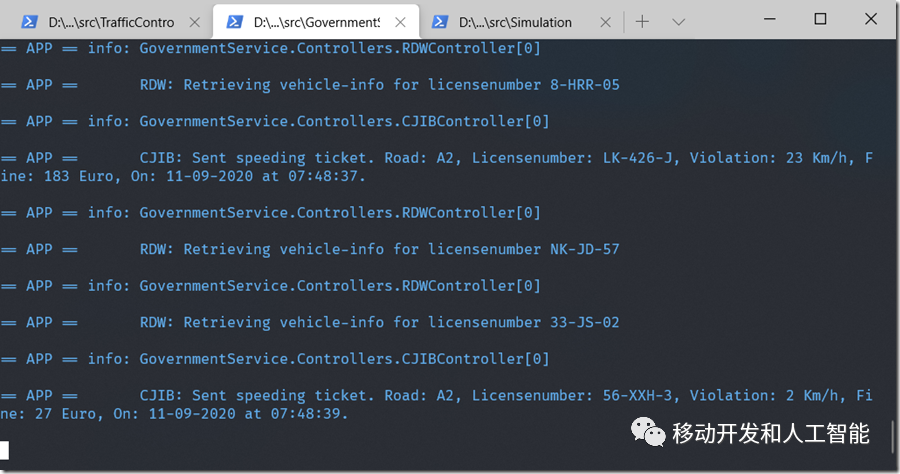
Task: Close the Simulation terminal tab
Action: 605,22
